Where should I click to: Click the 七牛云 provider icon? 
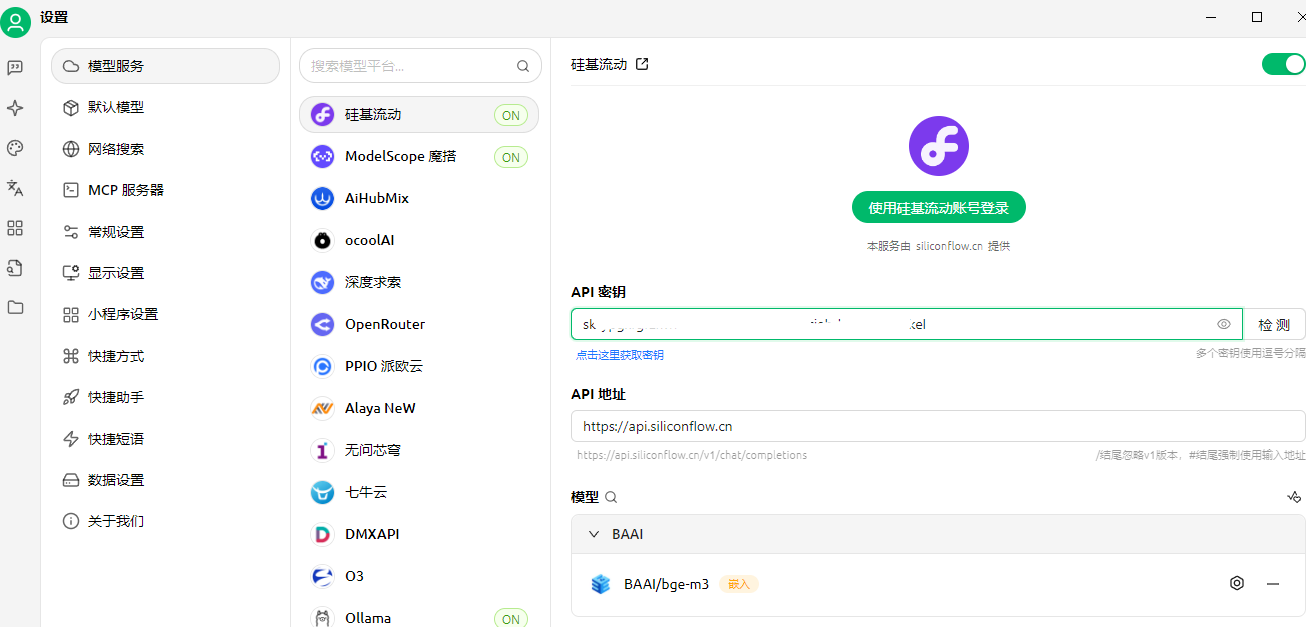pos(322,492)
